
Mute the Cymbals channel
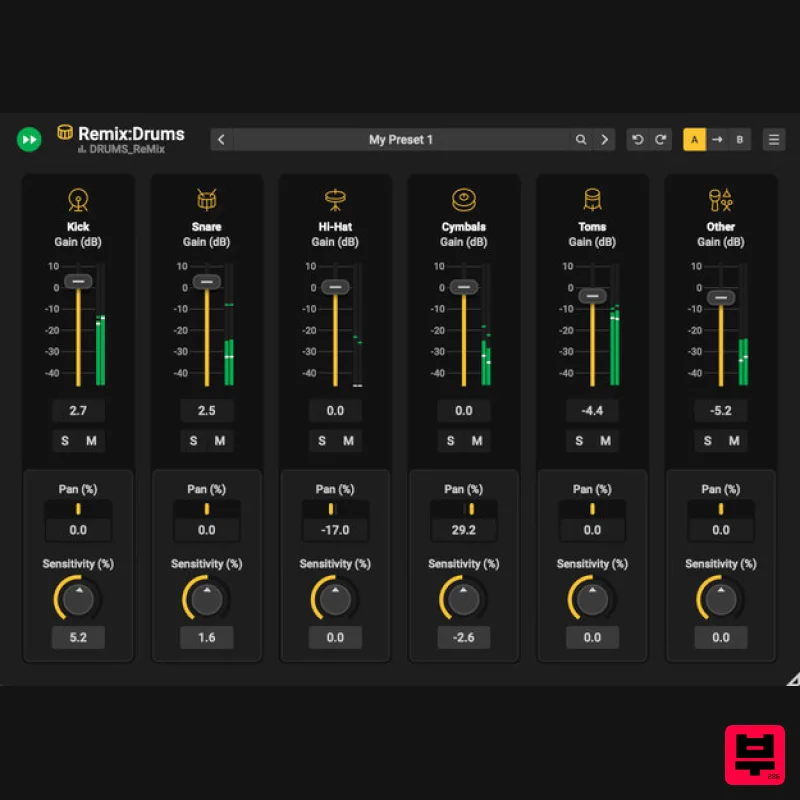click(477, 440)
